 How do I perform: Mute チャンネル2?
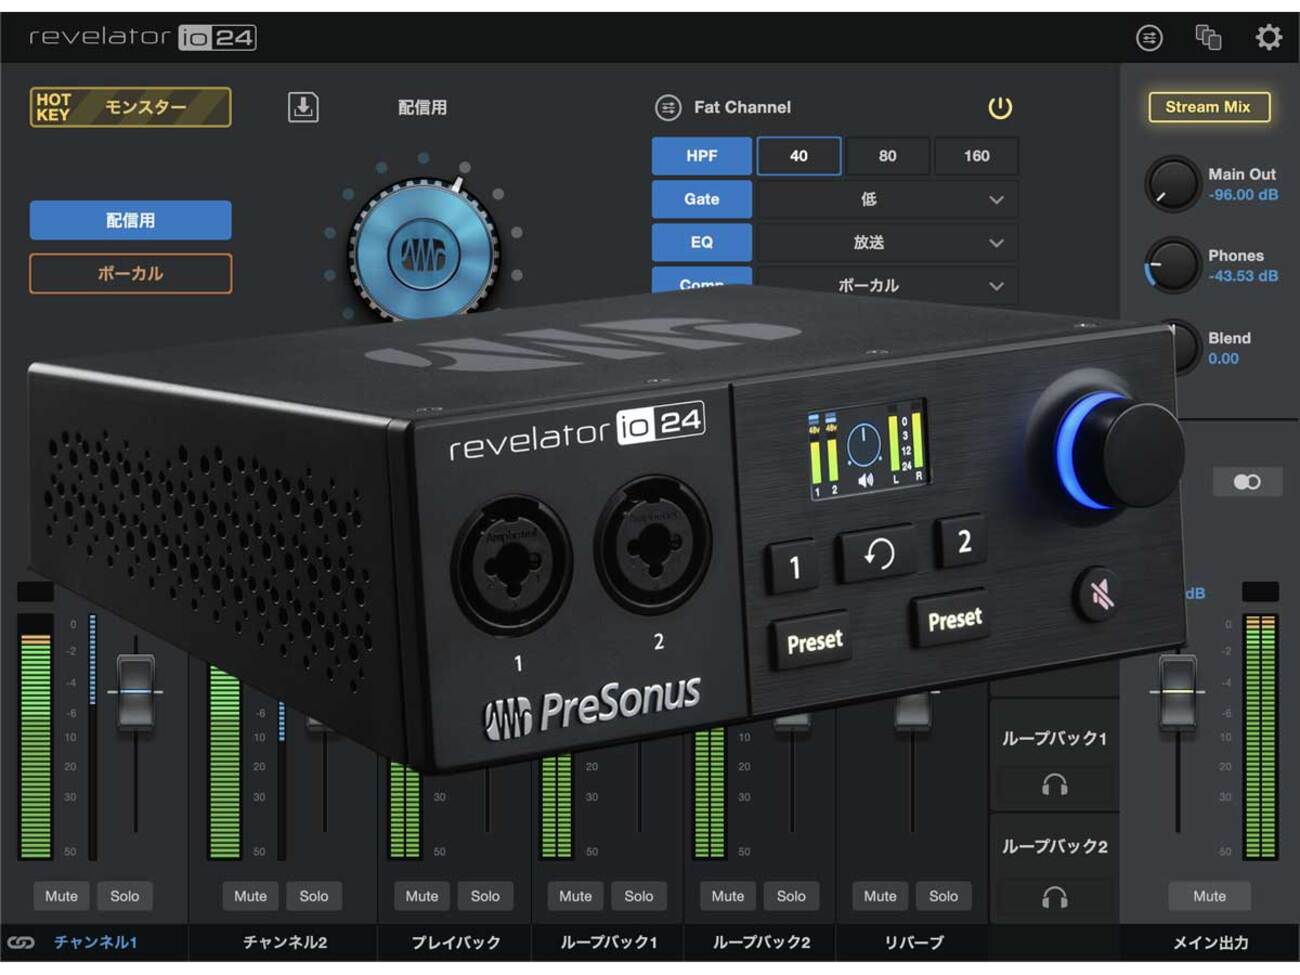click(250, 896)
